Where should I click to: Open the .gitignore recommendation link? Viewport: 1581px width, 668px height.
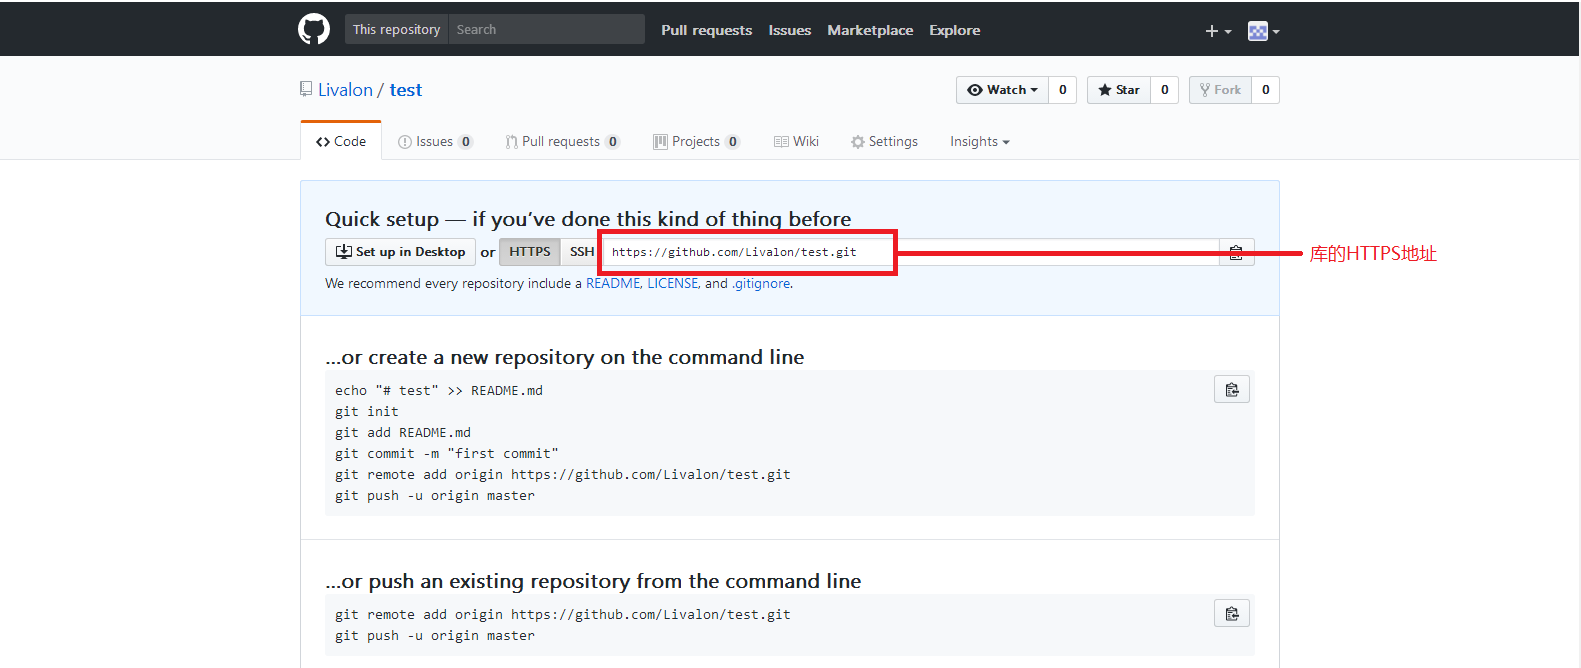tap(761, 283)
